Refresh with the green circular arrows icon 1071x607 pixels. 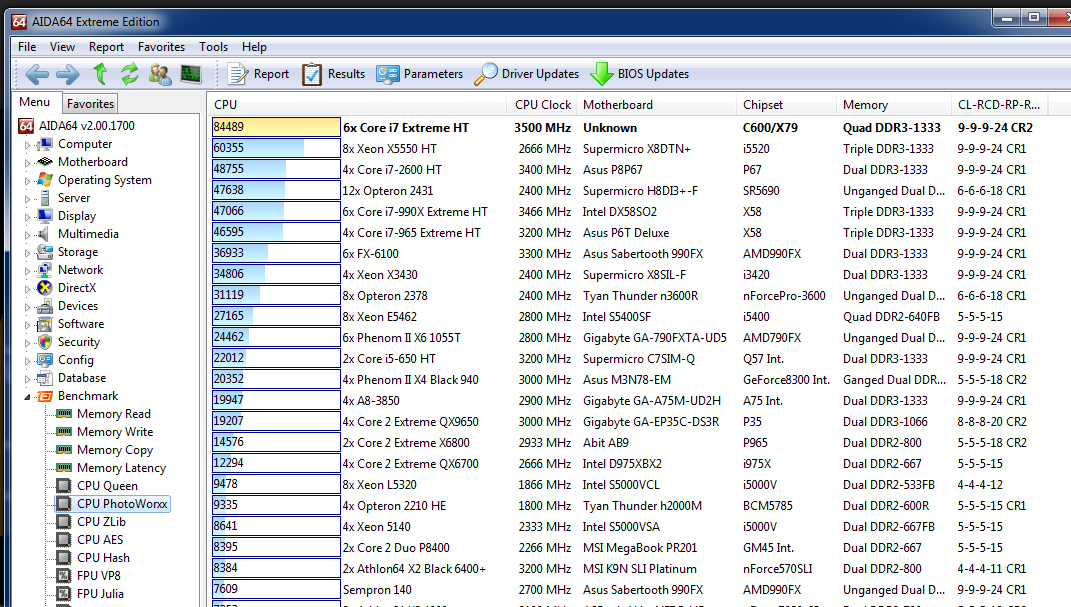(x=130, y=74)
